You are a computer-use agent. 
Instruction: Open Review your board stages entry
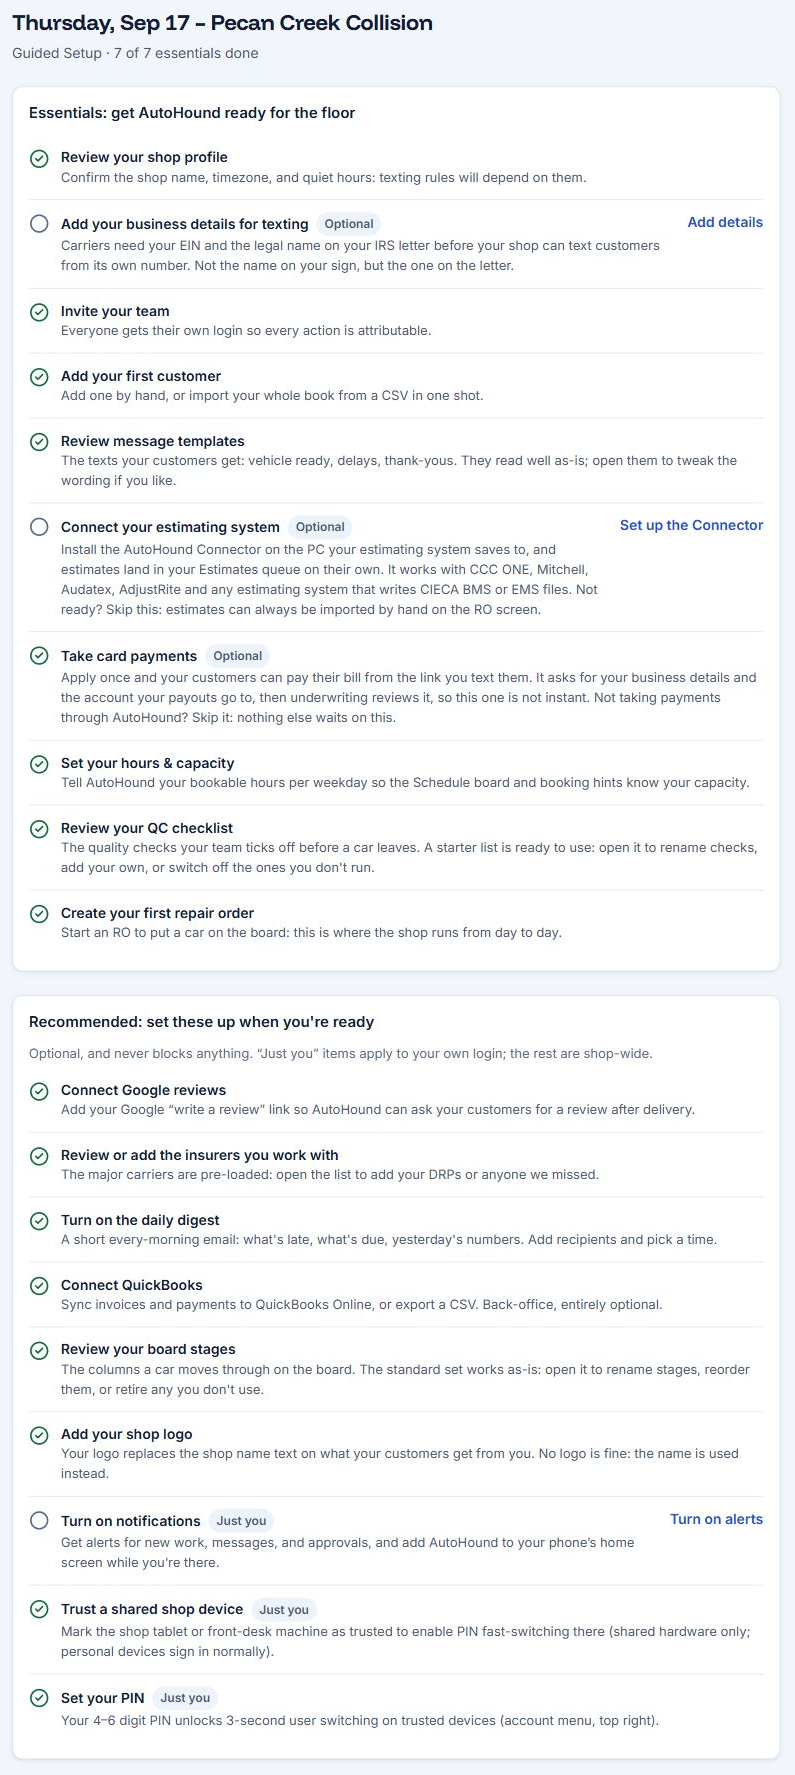pyautogui.click(x=396, y=1369)
